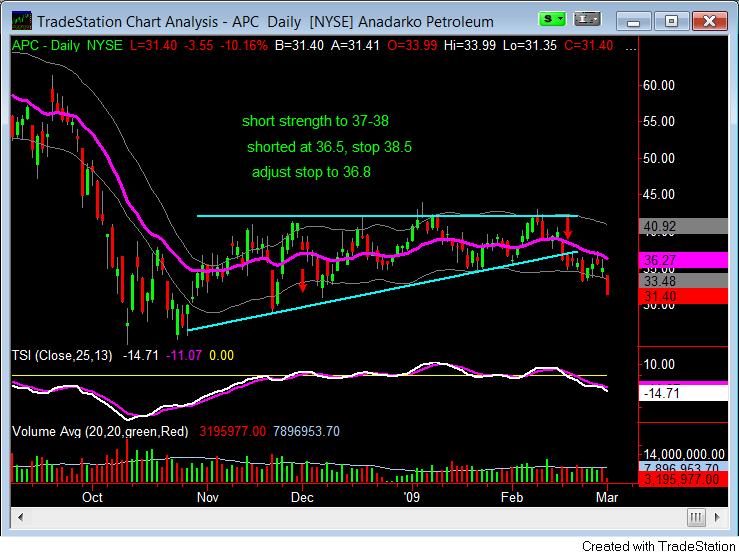Click the red 31.40 last price marker
739x554 pixels.
pos(683,296)
